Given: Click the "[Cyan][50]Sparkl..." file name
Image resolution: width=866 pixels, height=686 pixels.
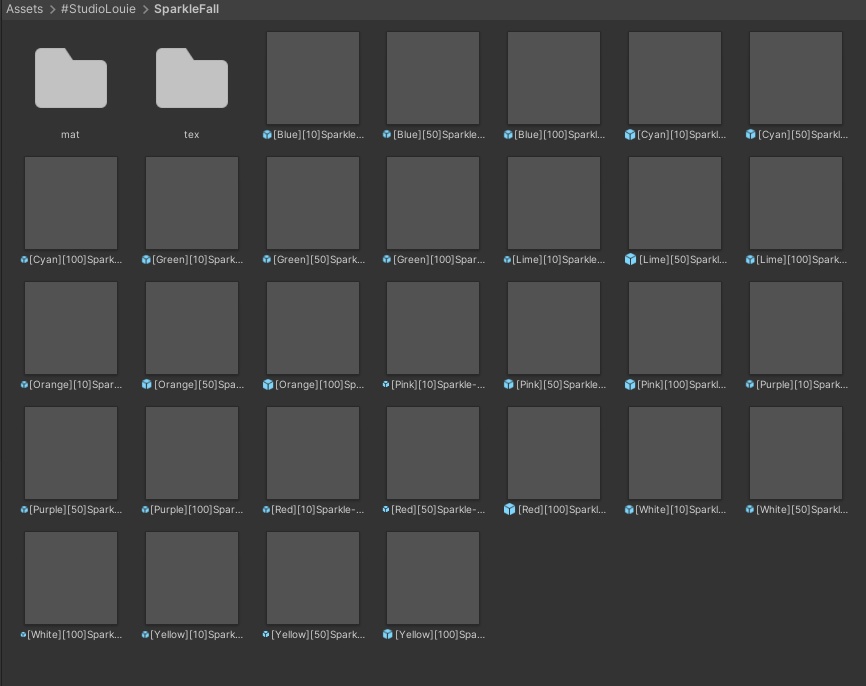Looking at the screenshot, I should [x=803, y=134].
